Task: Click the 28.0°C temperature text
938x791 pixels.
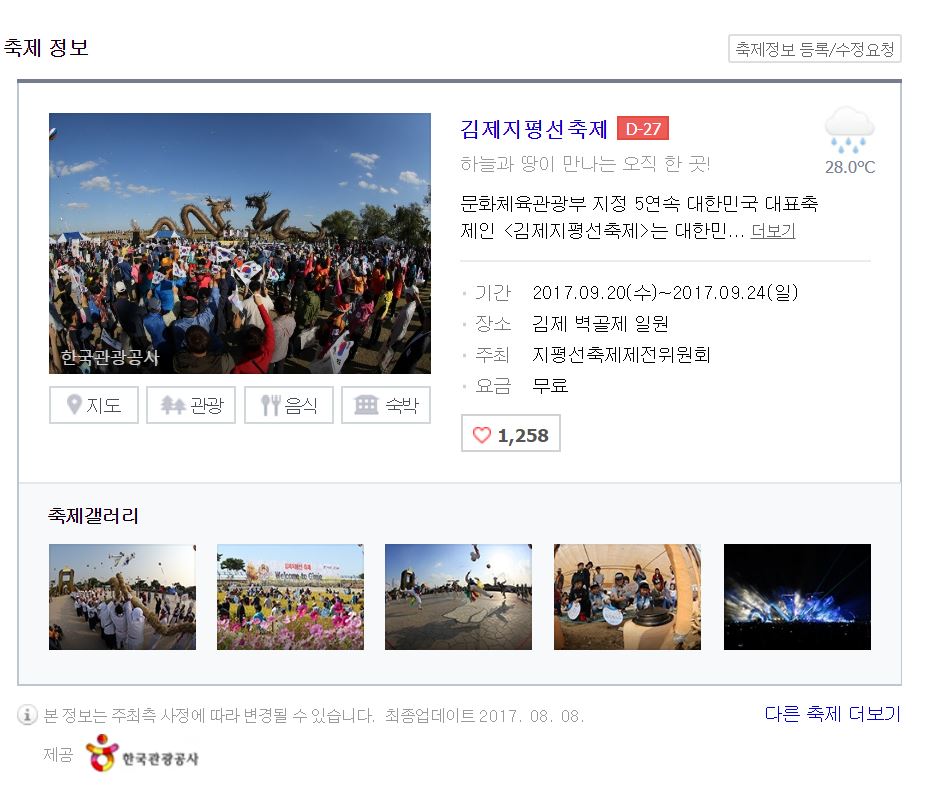Action: point(849,167)
